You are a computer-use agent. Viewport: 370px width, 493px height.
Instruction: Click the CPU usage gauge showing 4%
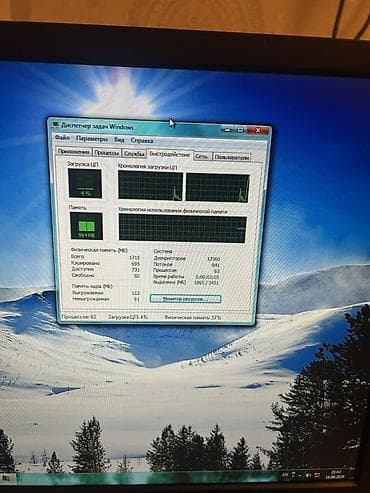85,183
